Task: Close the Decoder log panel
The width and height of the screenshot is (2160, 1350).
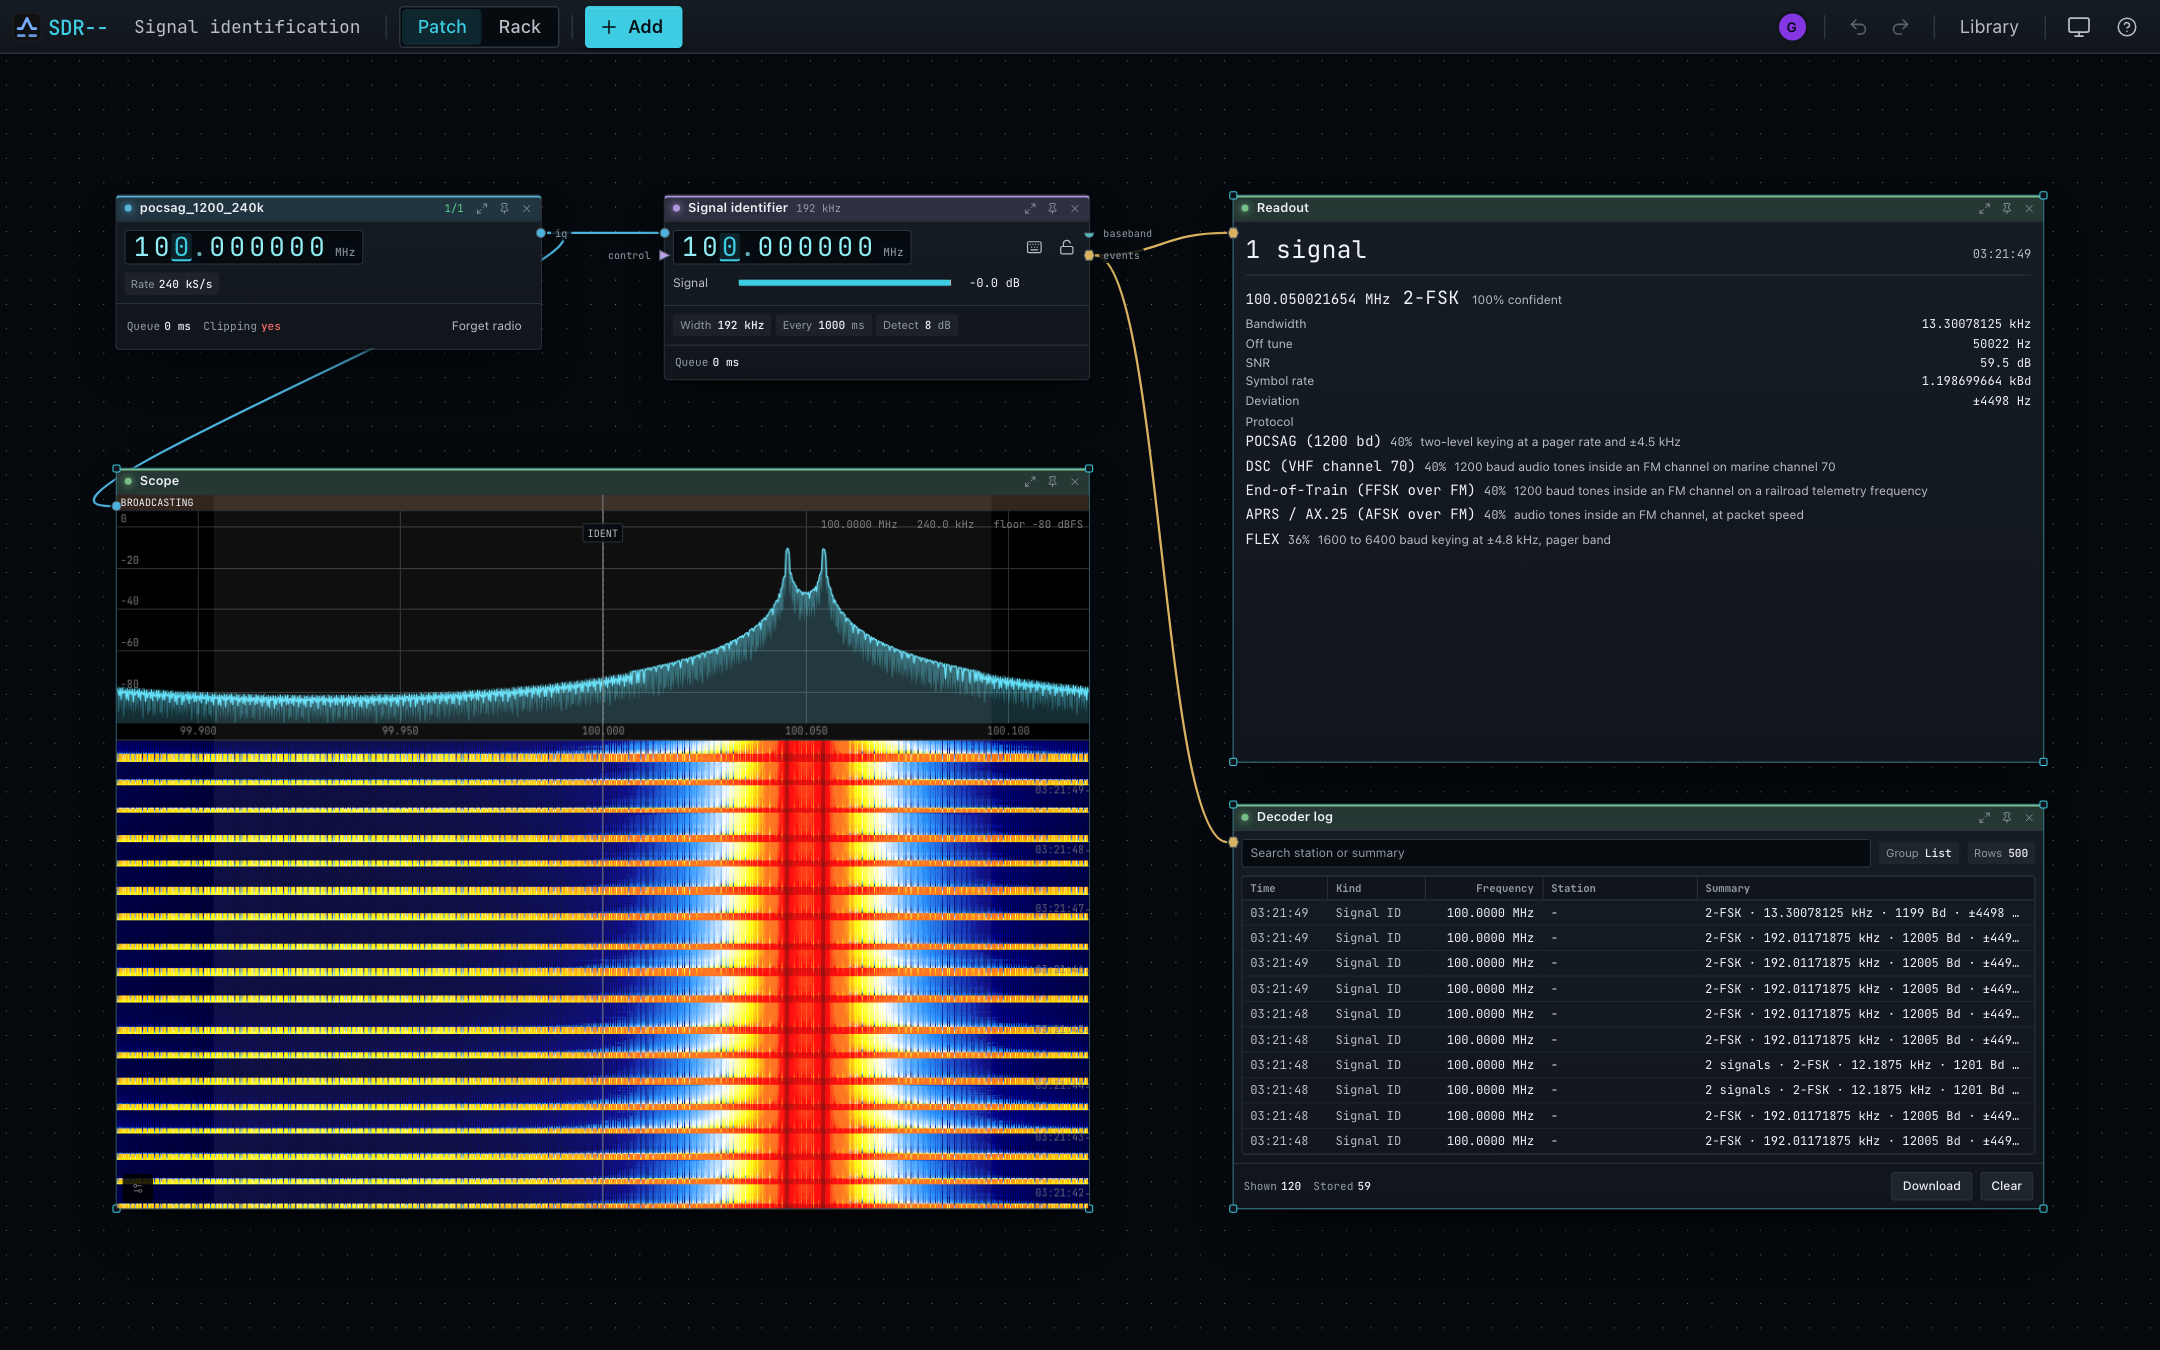Action: click(x=2029, y=817)
